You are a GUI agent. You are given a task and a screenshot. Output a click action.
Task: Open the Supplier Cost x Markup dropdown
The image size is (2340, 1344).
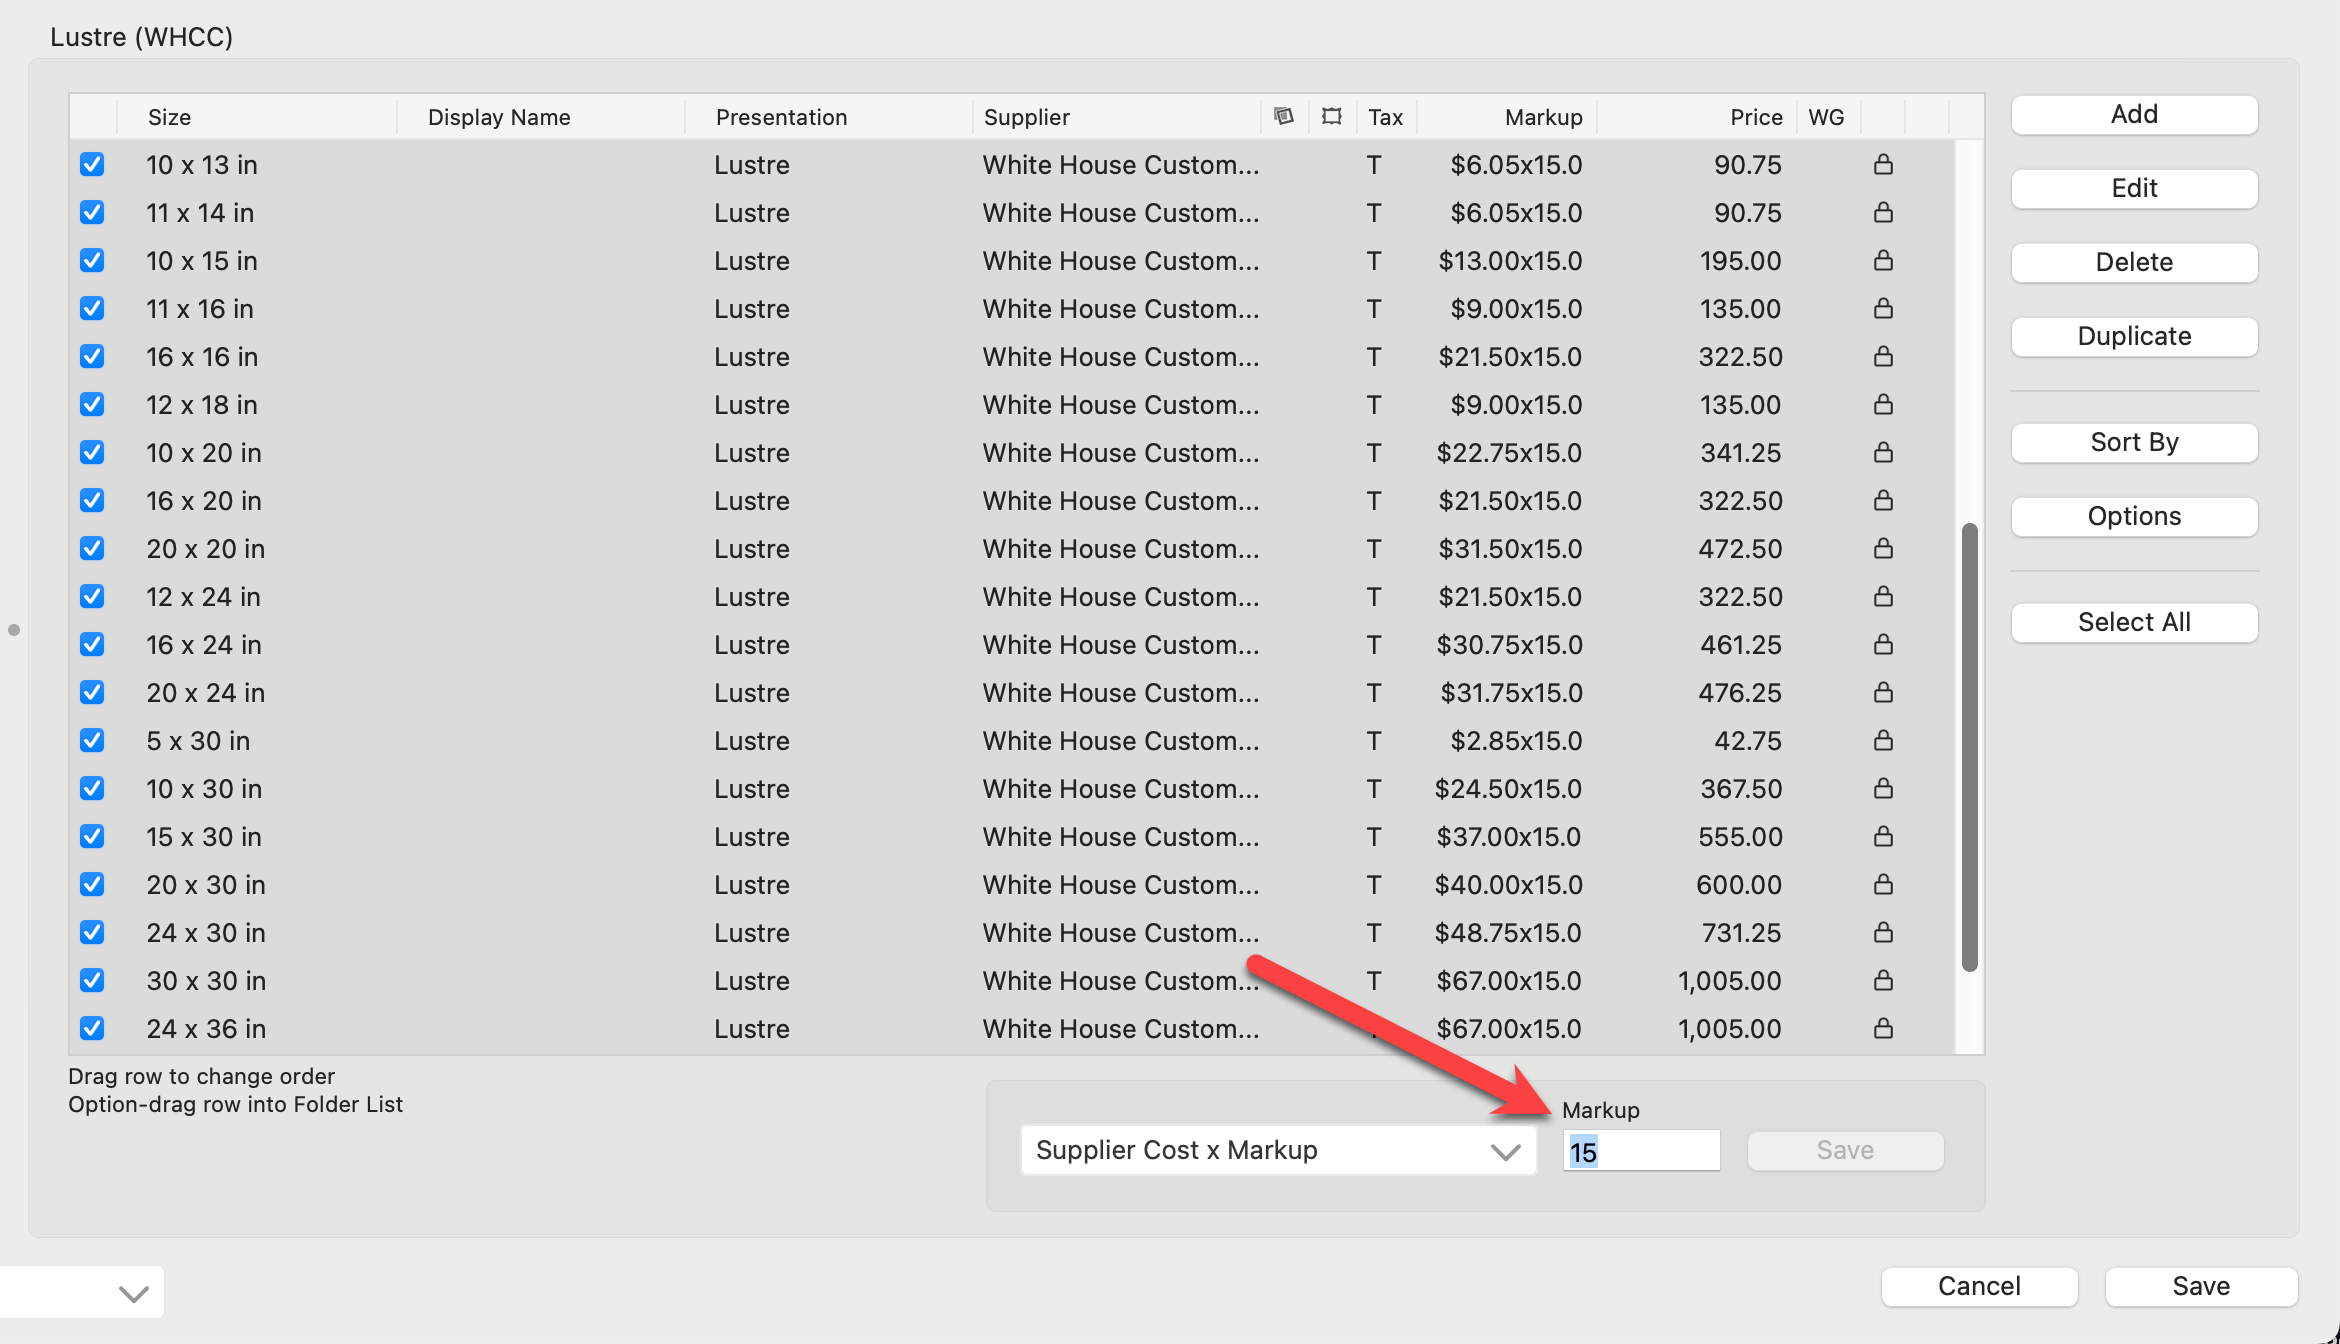pos(1277,1150)
